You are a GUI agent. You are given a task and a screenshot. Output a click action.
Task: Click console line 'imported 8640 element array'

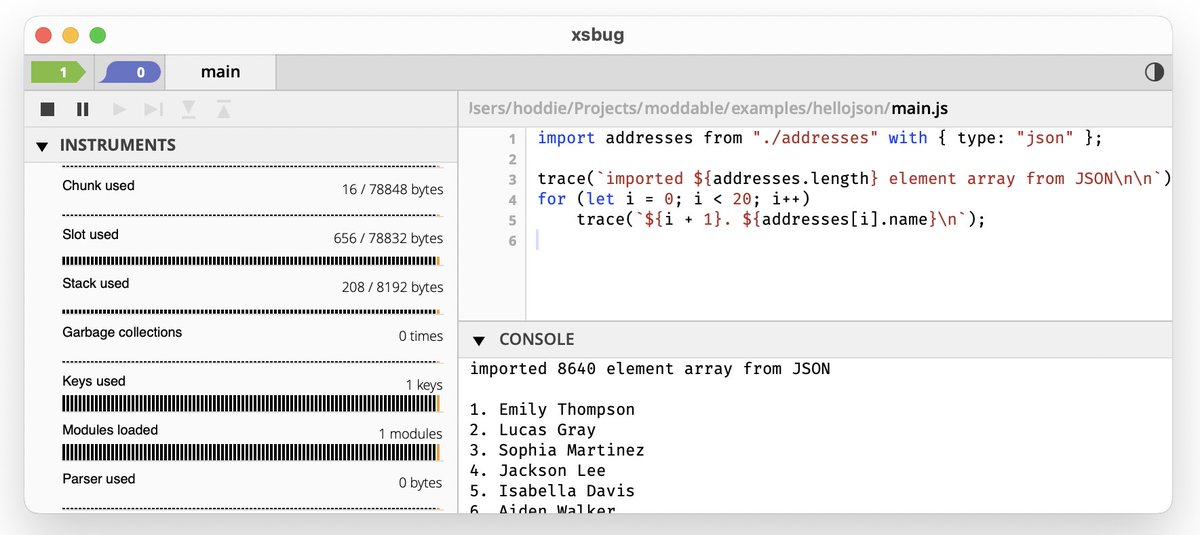click(650, 369)
